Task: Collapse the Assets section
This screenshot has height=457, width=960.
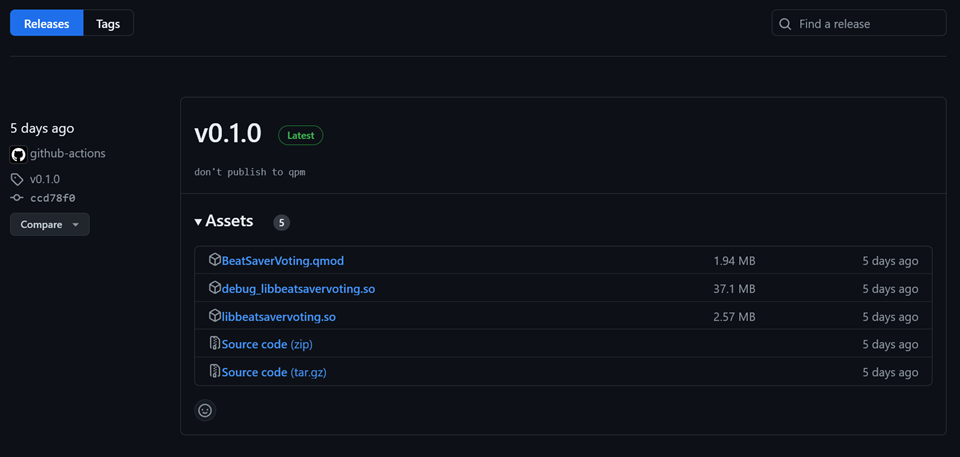Action: [224, 221]
